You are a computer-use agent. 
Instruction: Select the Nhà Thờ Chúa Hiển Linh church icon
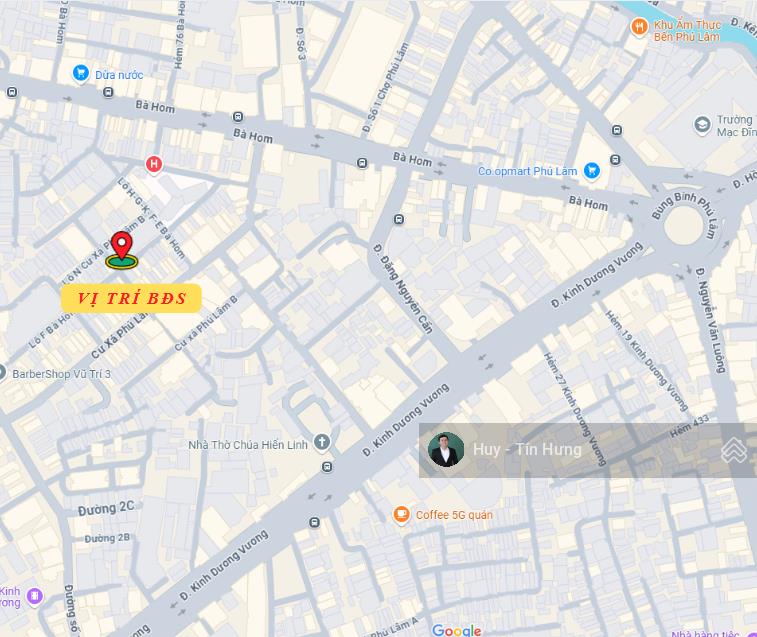(x=322, y=442)
